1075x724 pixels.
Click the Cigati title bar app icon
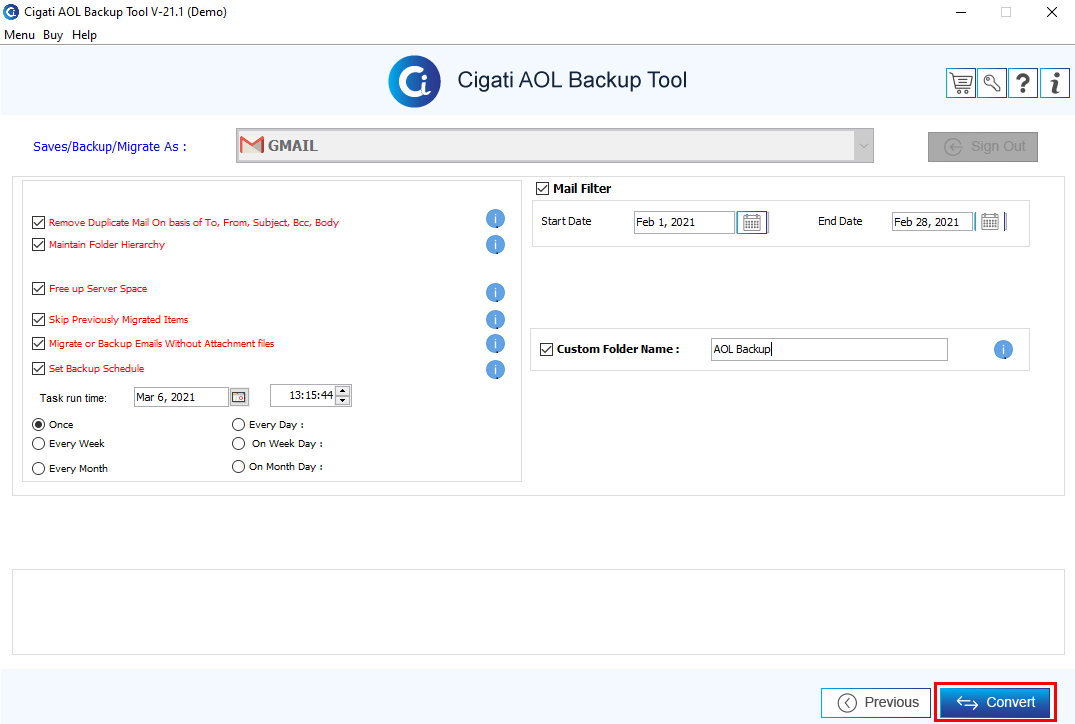[x=11, y=12]
